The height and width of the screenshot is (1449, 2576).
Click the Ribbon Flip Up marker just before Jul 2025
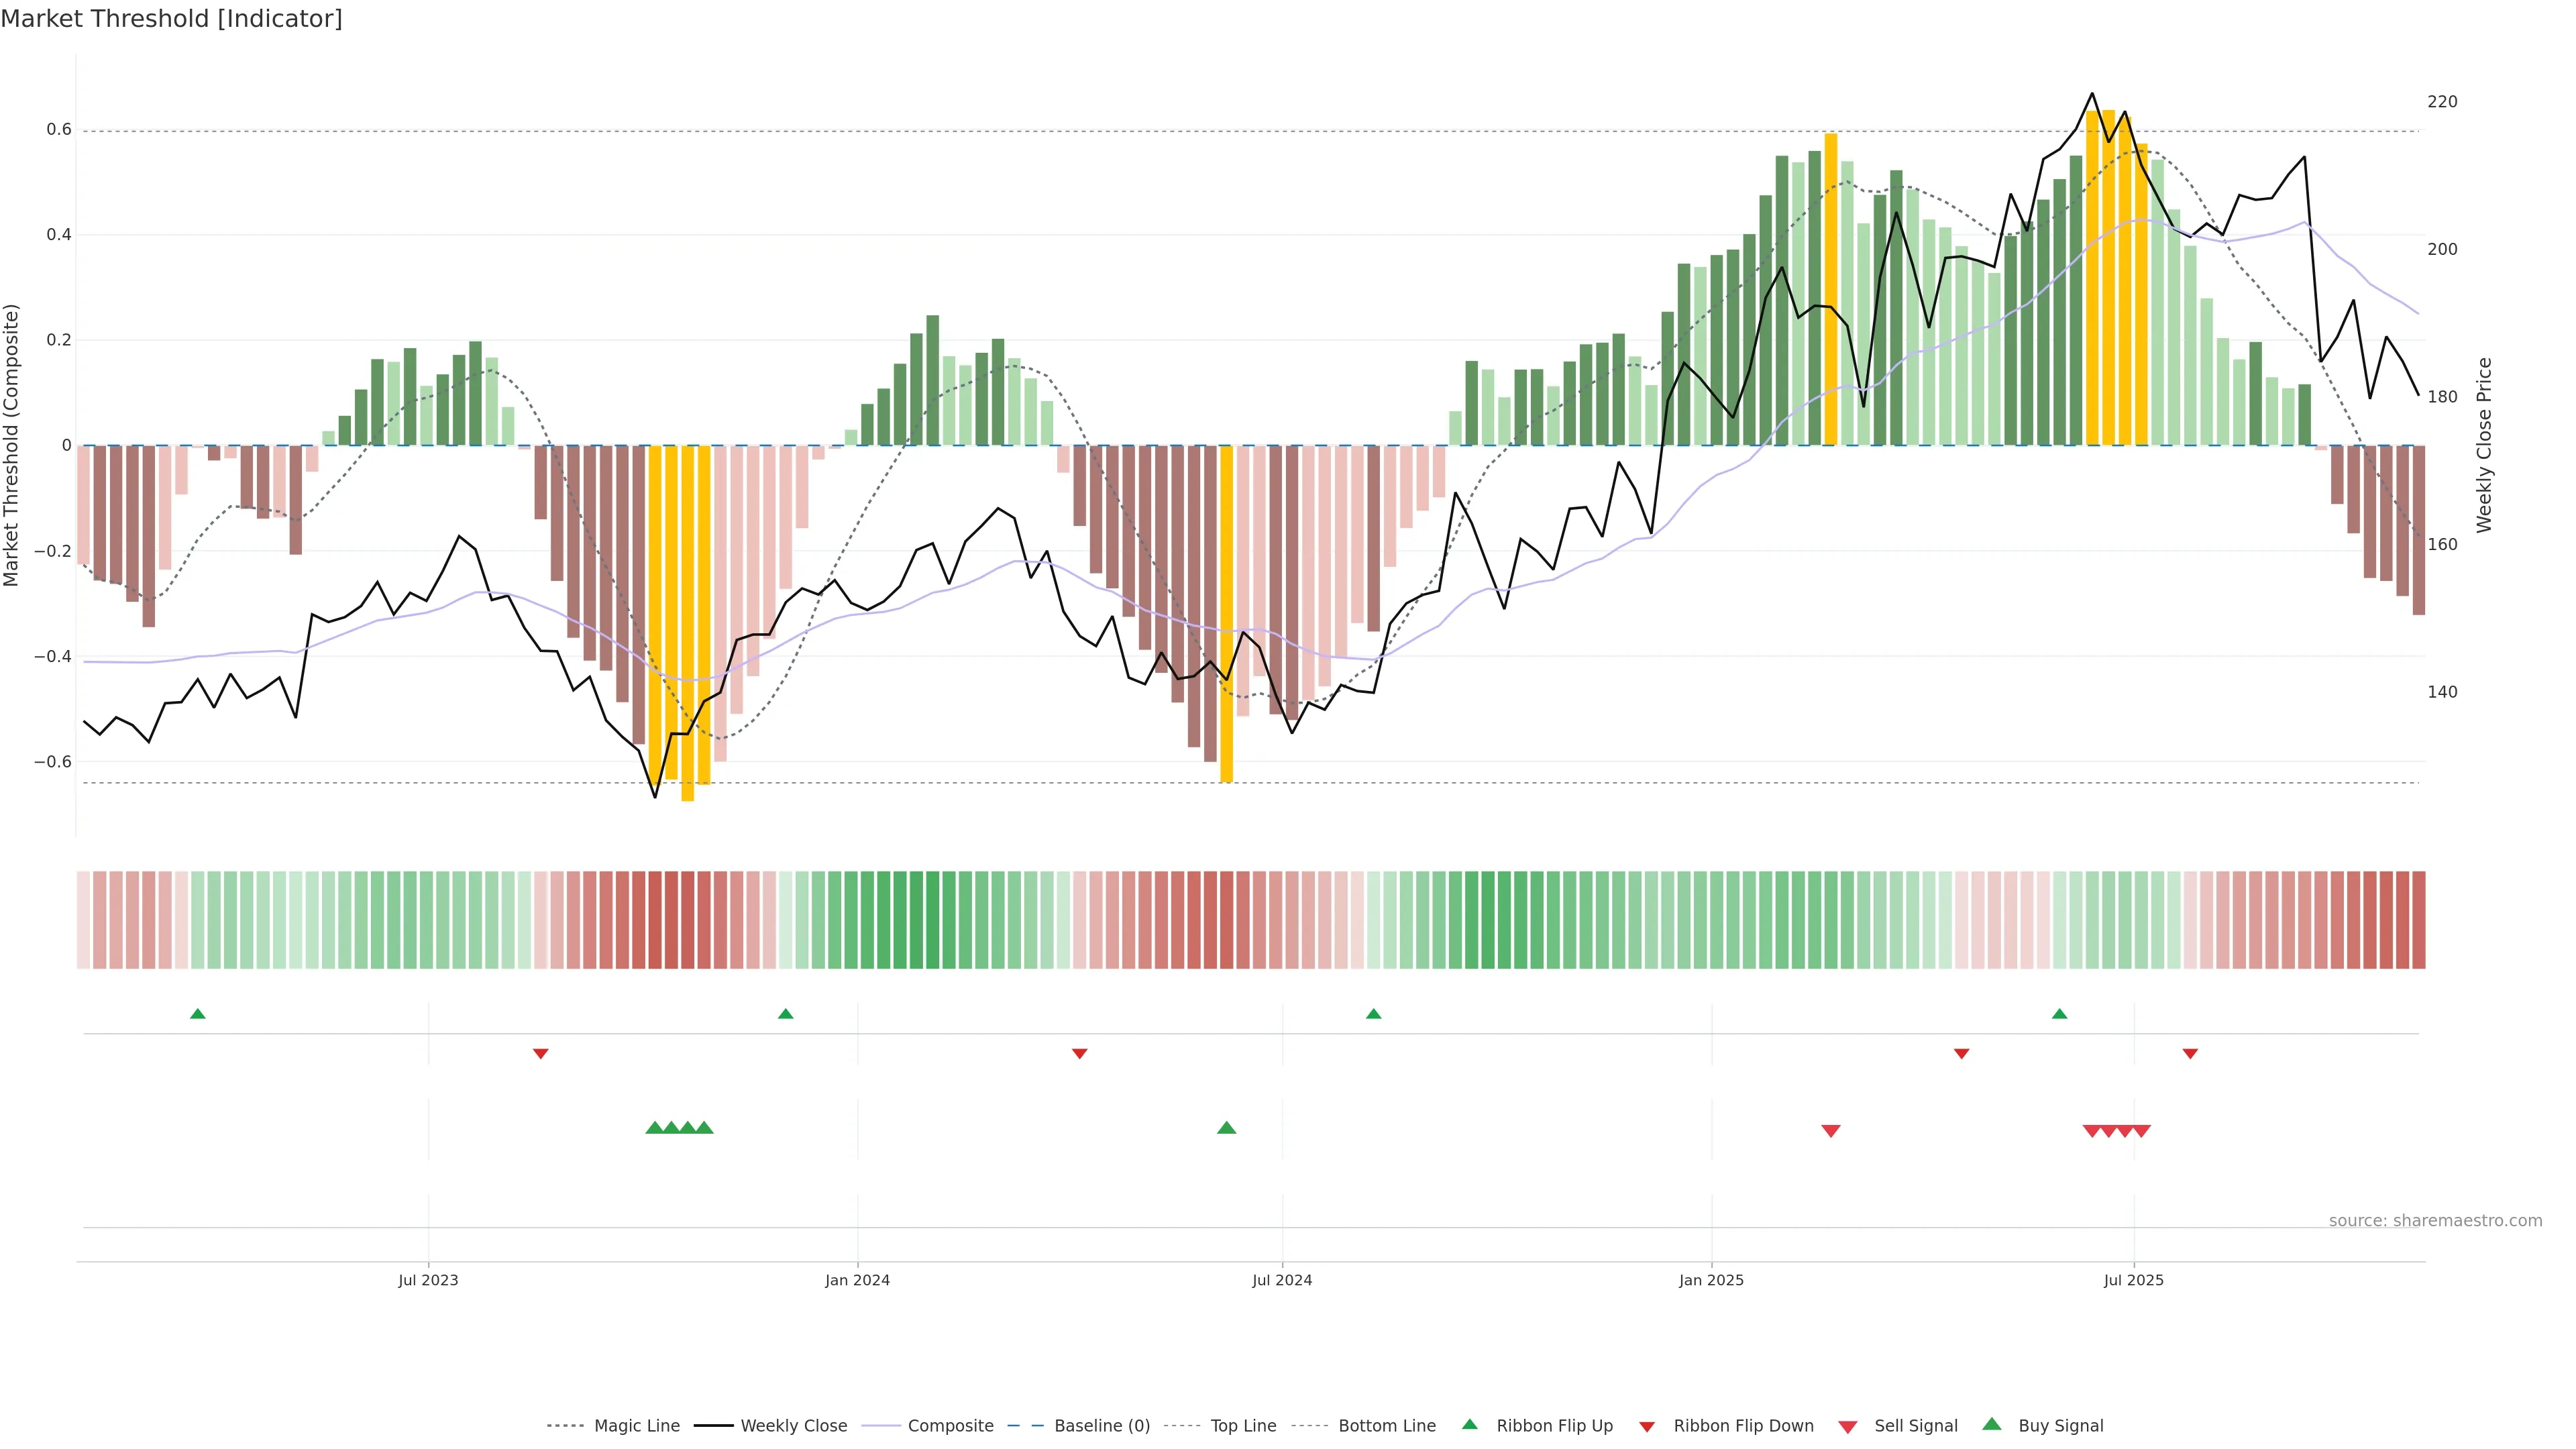pos(2059,1014)
